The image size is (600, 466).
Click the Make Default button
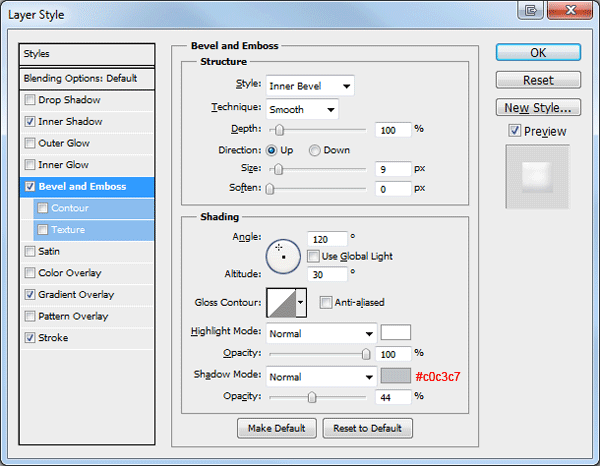277,428
